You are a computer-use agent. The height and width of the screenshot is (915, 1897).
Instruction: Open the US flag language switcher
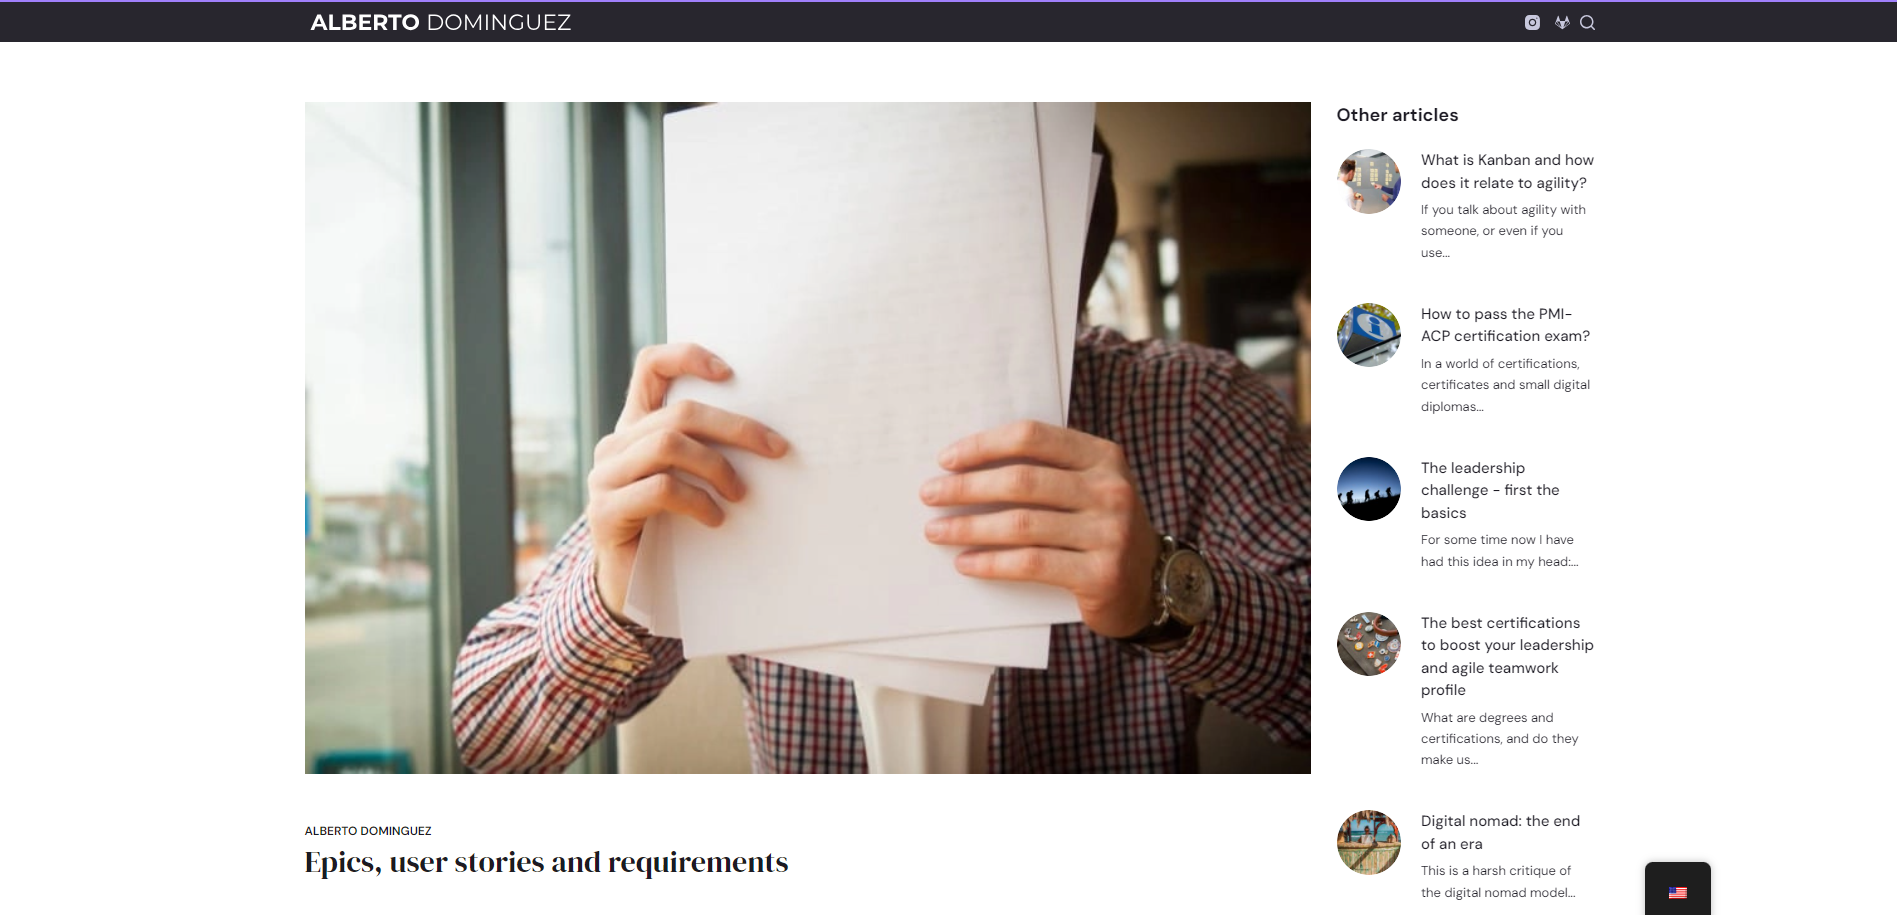tap(1677, 892)
